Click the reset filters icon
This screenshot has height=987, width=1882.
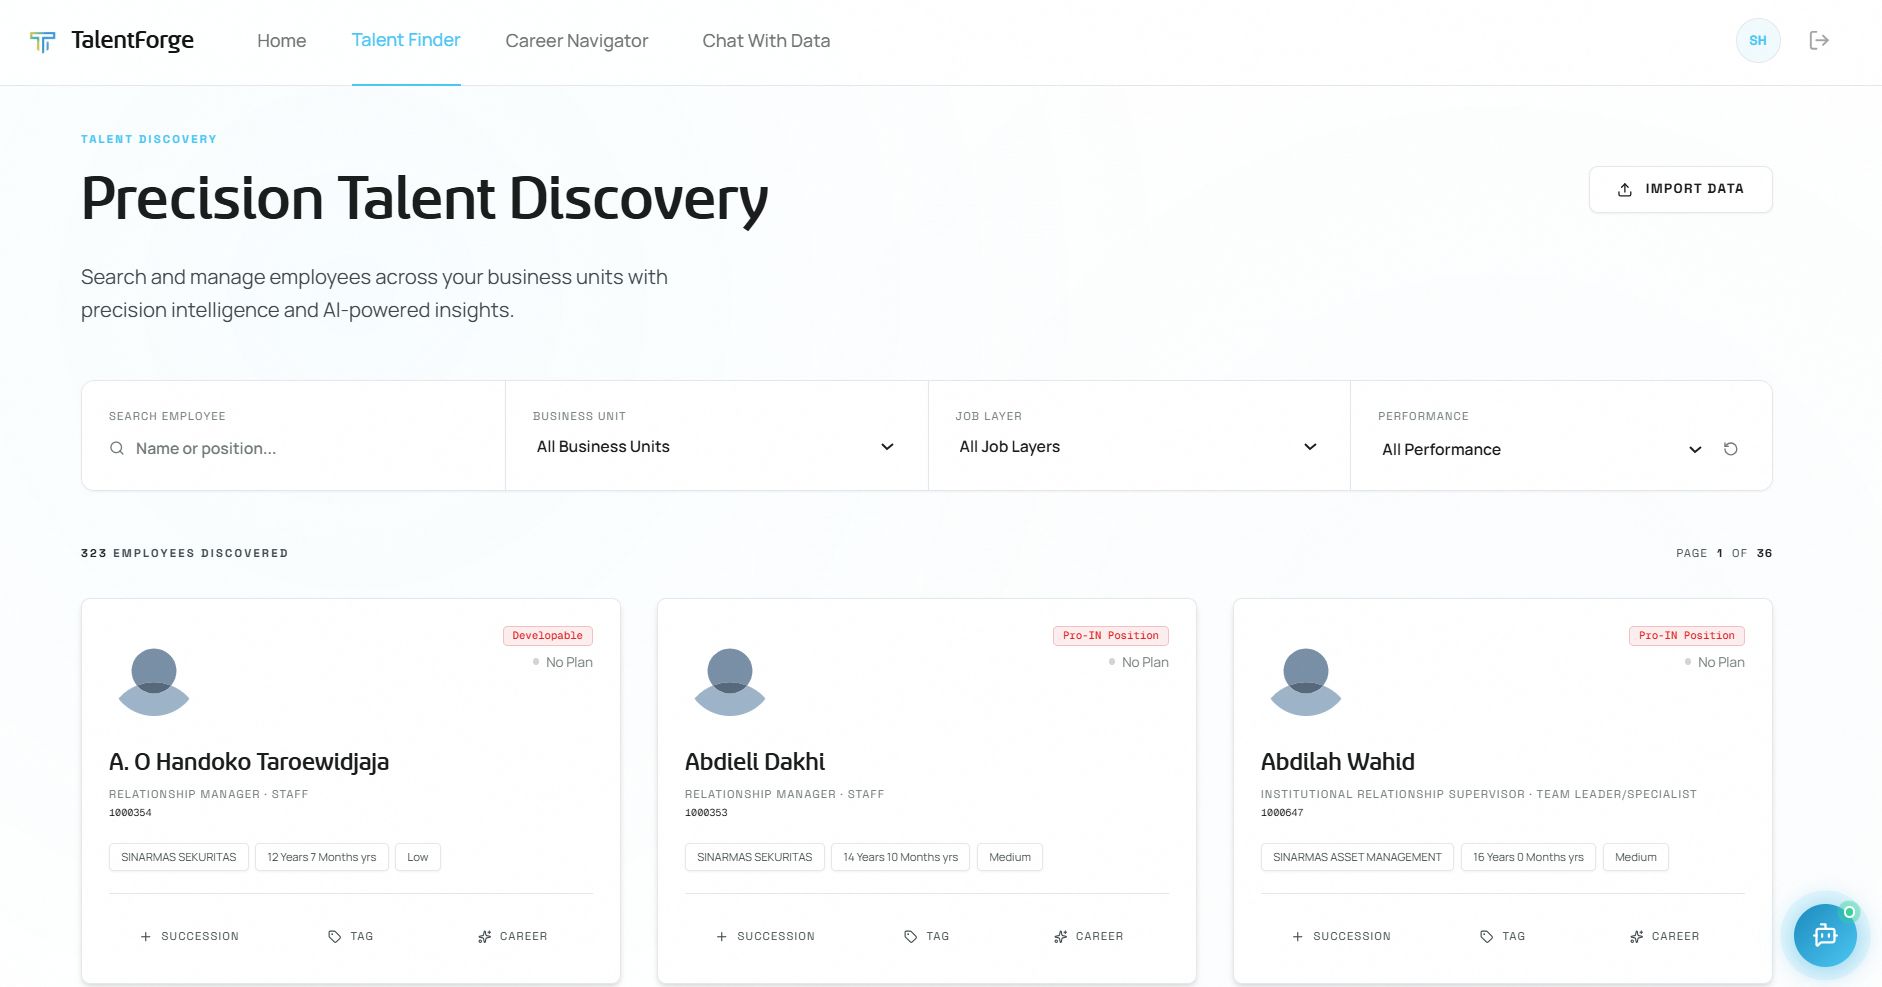(x=1730, y=449)
